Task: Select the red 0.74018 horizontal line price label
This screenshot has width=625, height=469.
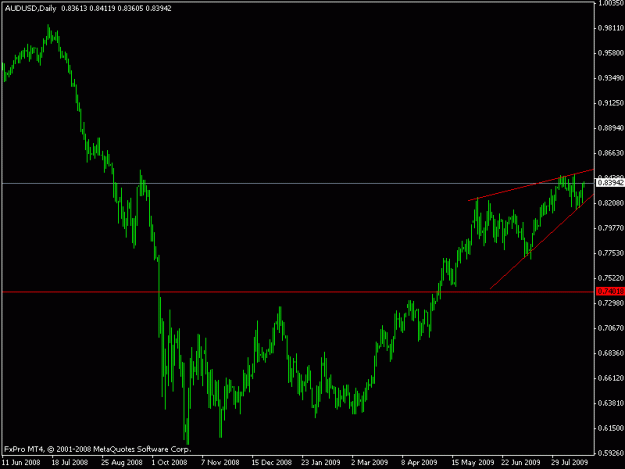Action: 610,291
